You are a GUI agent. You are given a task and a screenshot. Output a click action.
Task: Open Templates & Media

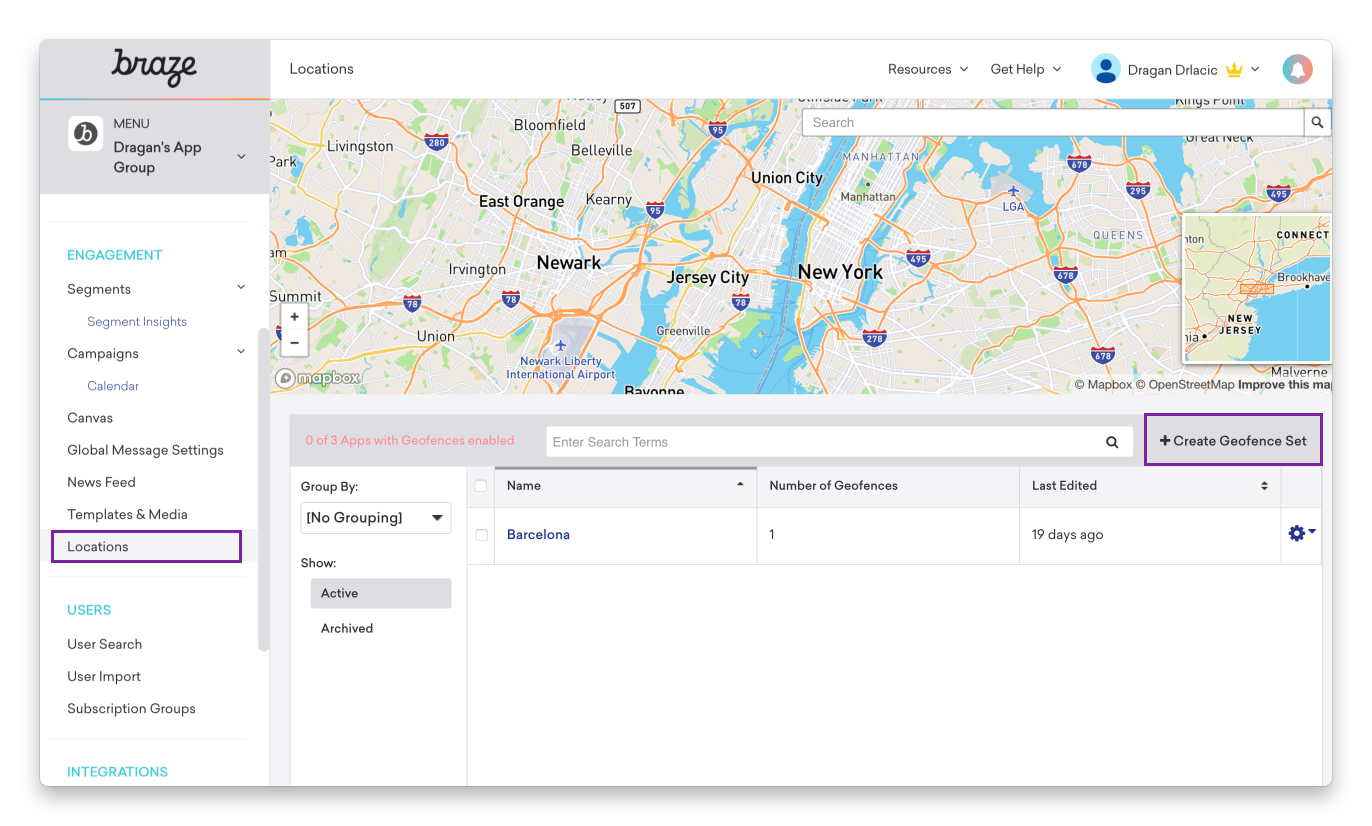coord(127,514)
